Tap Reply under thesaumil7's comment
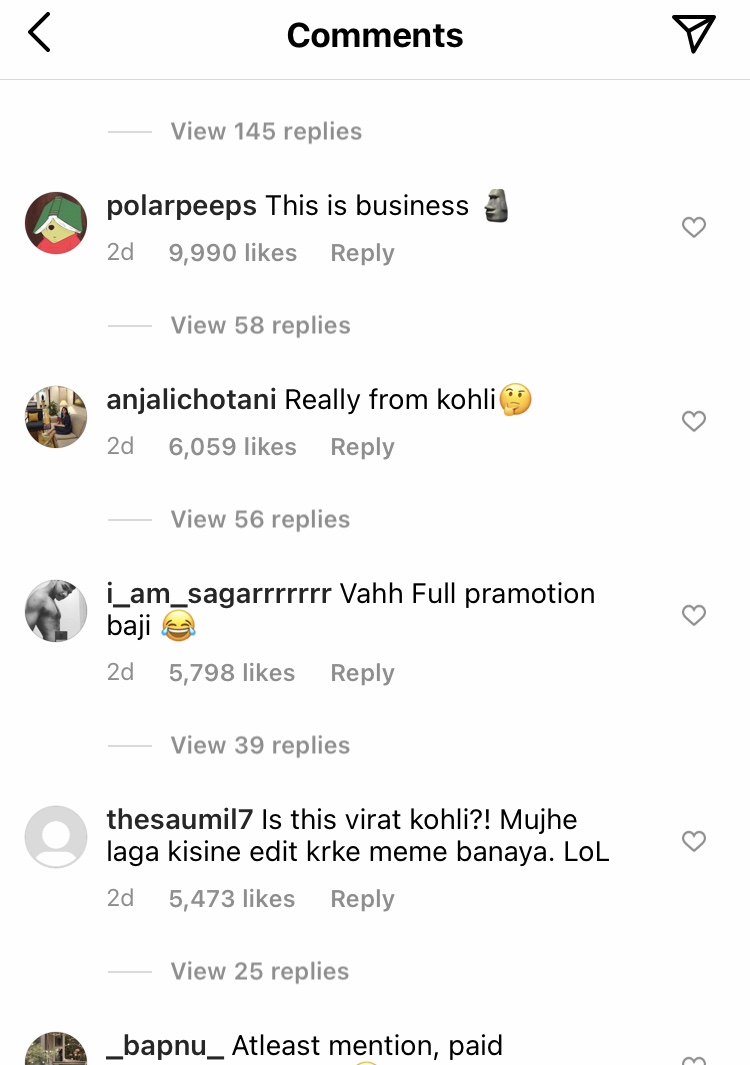Viewport: 750px width, 1065px height. pos(361,898)
